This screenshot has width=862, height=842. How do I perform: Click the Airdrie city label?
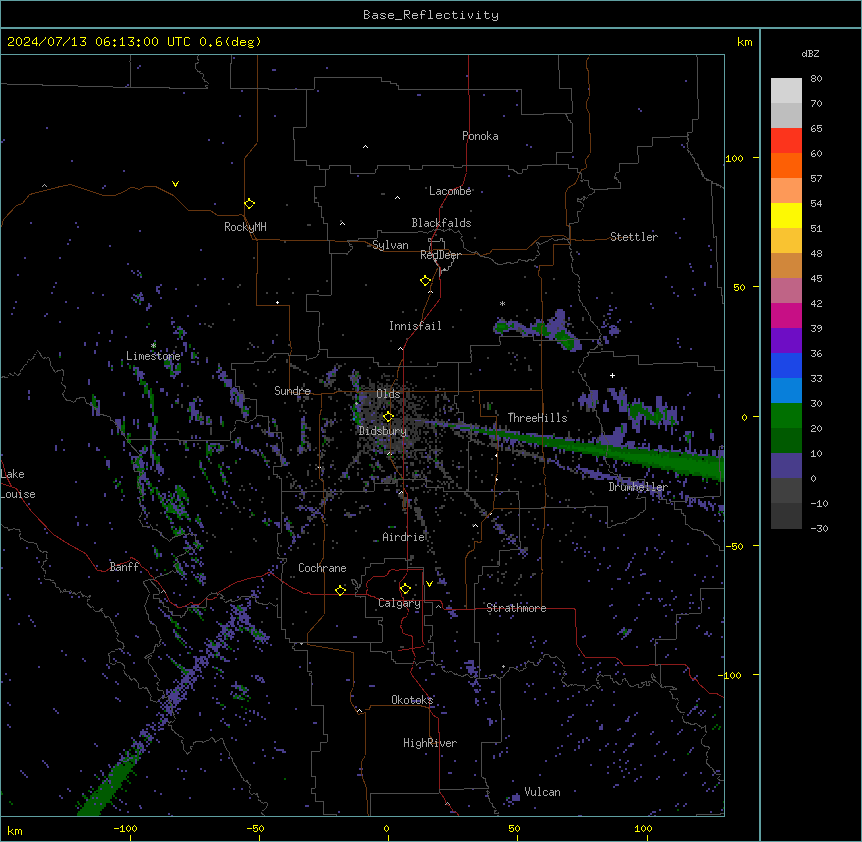tap(403, 537)
